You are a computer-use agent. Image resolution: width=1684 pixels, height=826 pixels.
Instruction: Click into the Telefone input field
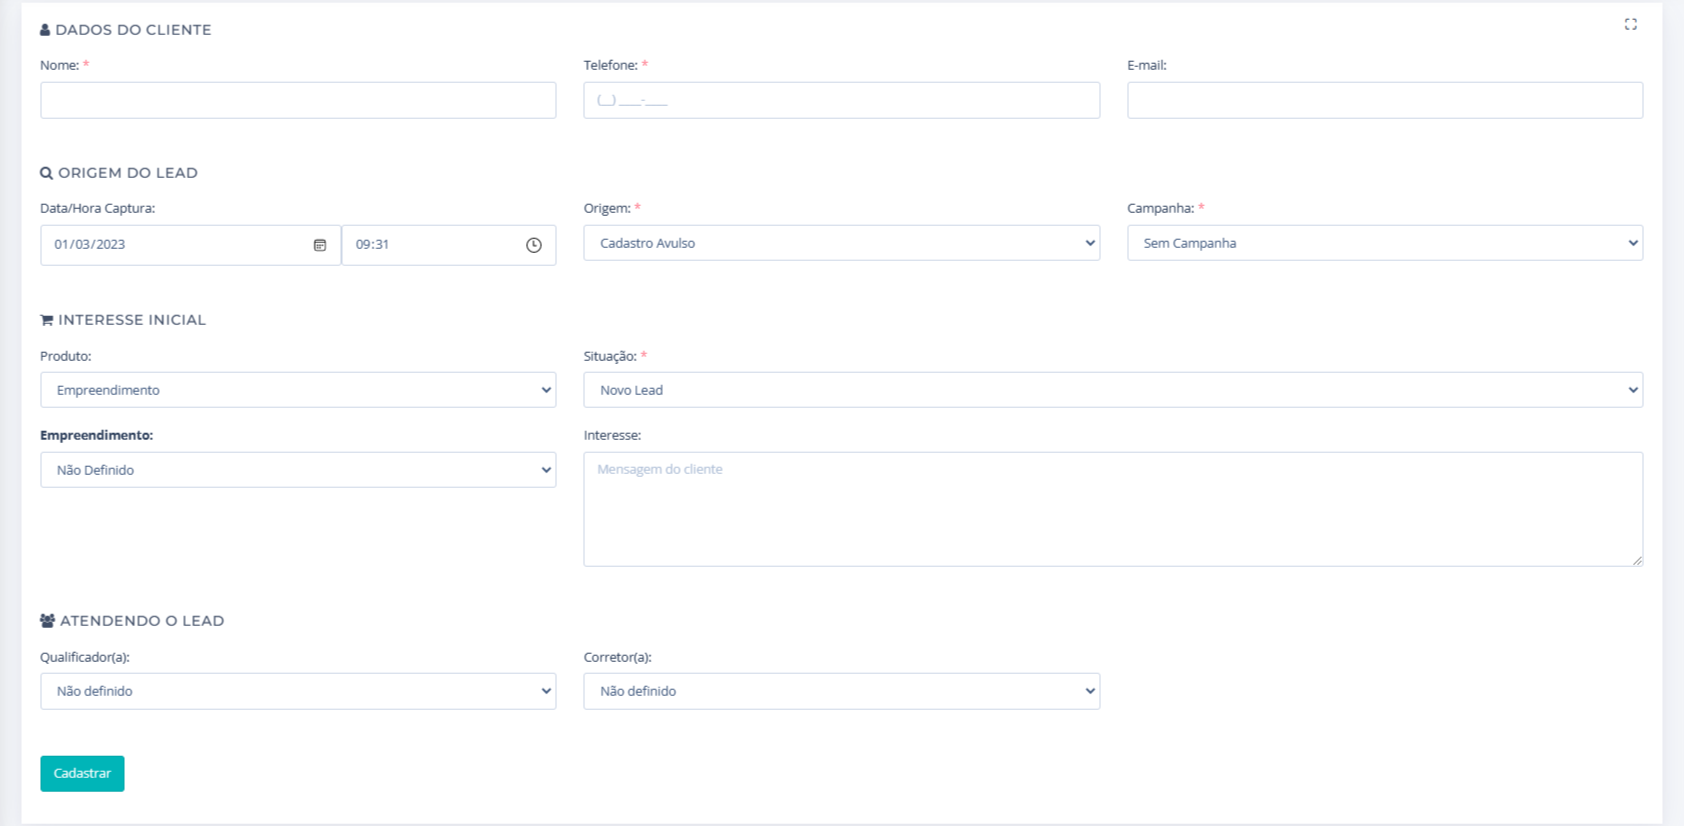point(841,100)
